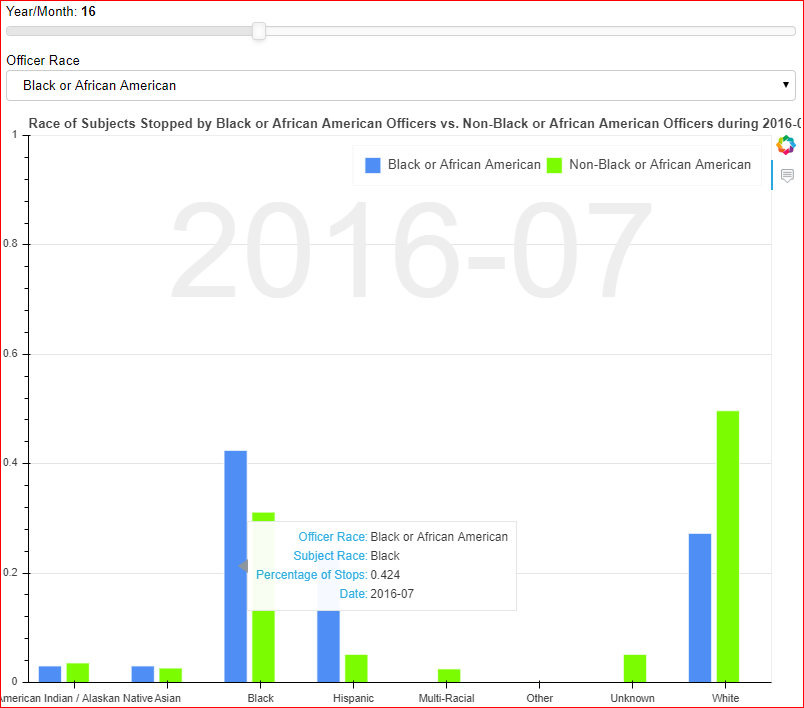Click the 0.8 y-axis tick label

point(10,244)
